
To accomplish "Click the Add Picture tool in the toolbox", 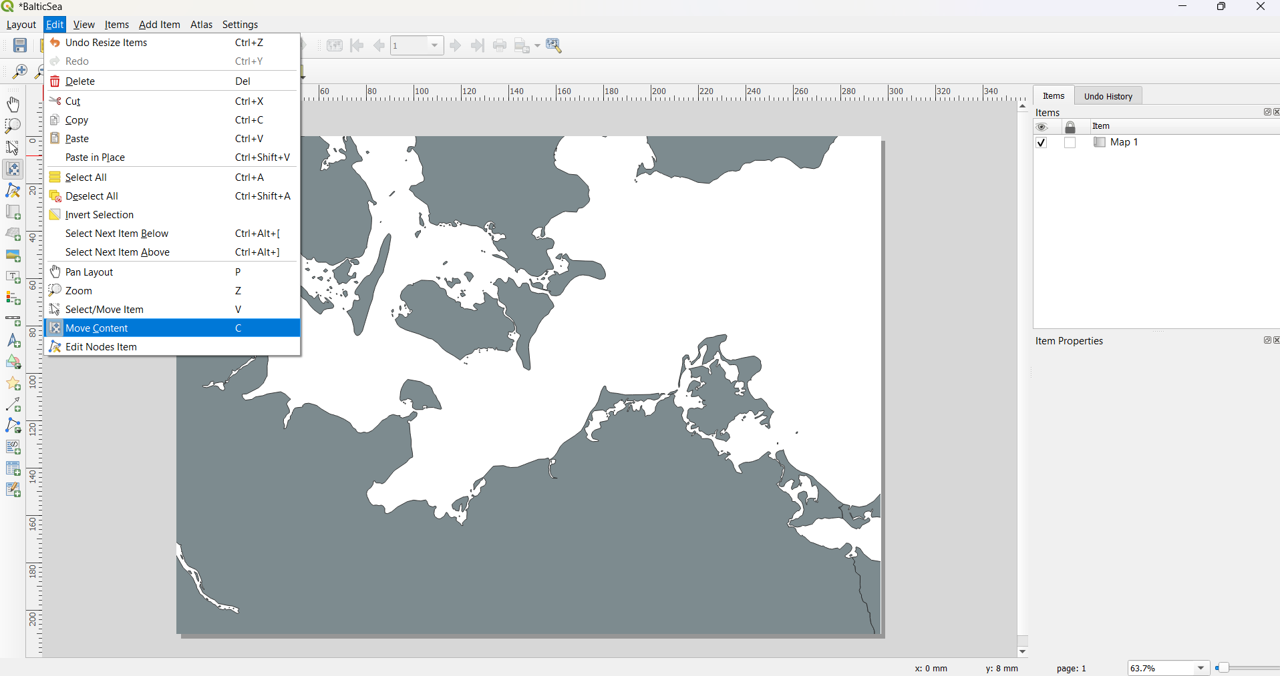I will tap(13, 256).
